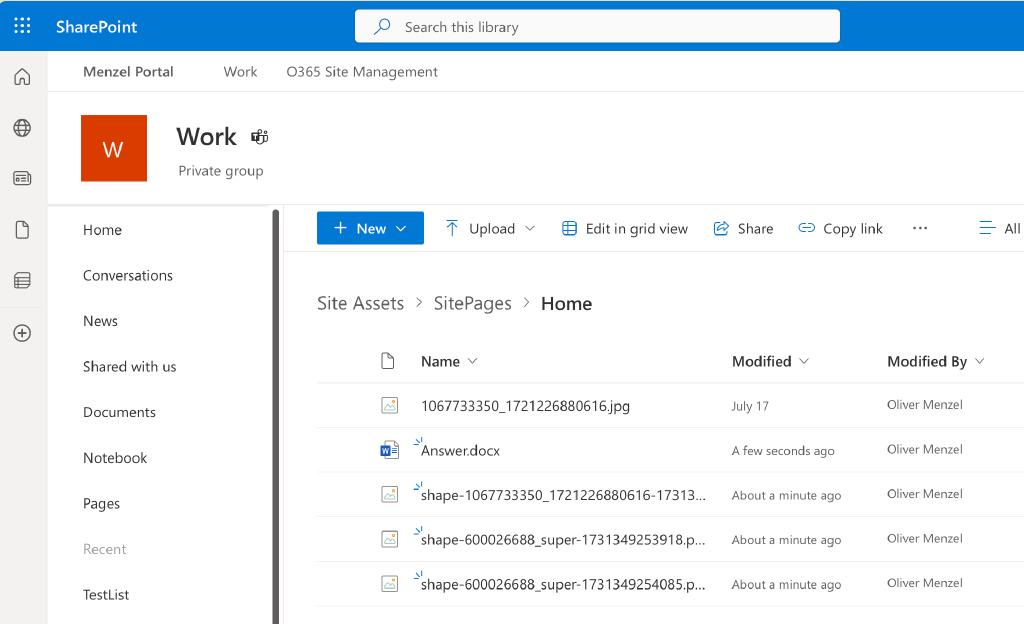This screenshot has height=624, width=1024.
Task: Click the Share button
Action: [x=743, y=228]
